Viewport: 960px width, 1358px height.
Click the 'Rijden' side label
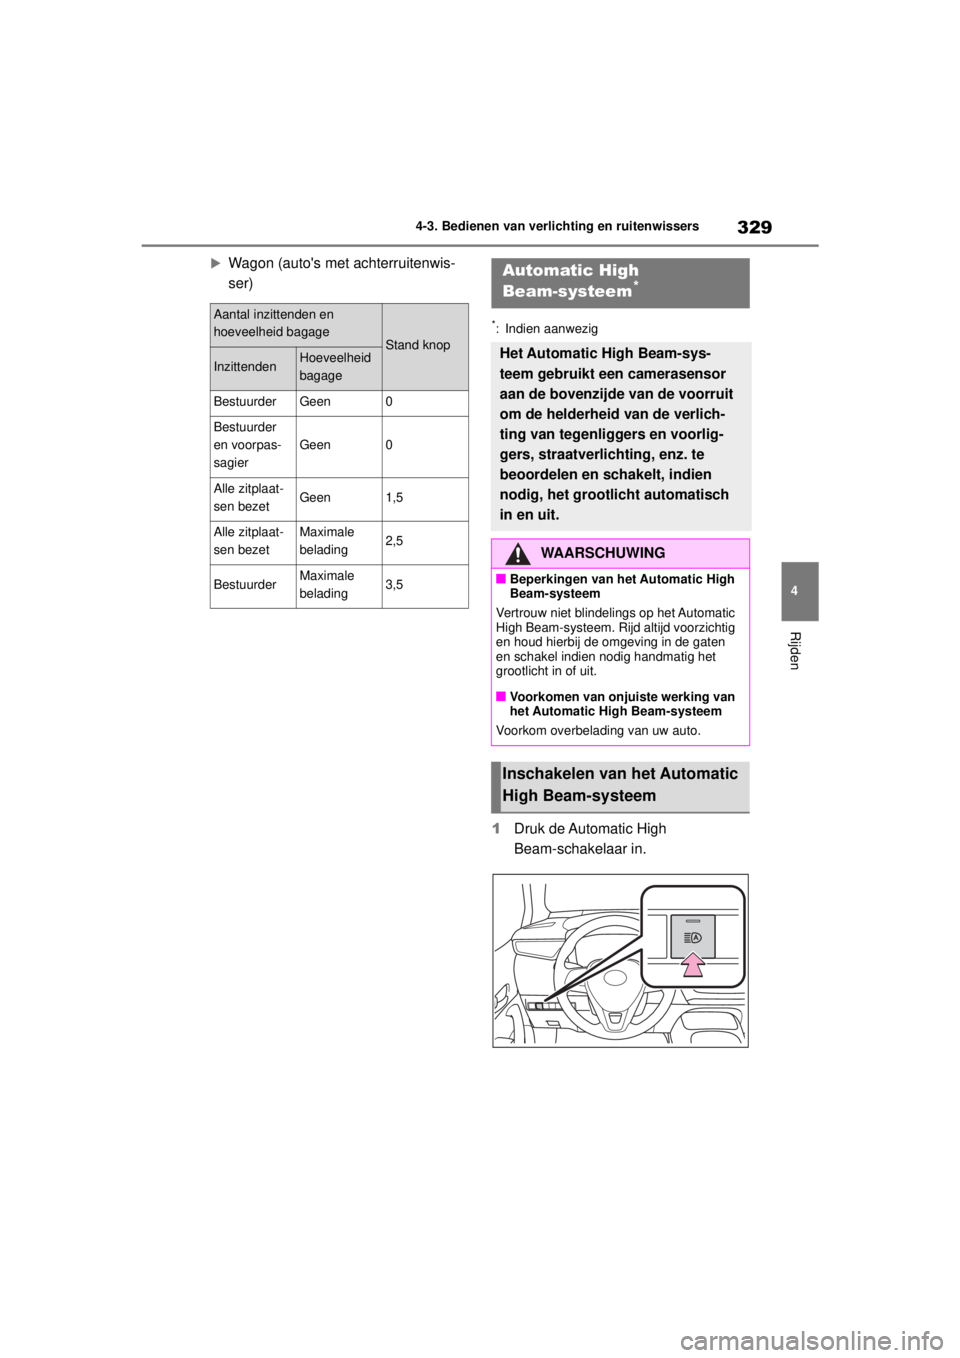(x=795, y=651)
